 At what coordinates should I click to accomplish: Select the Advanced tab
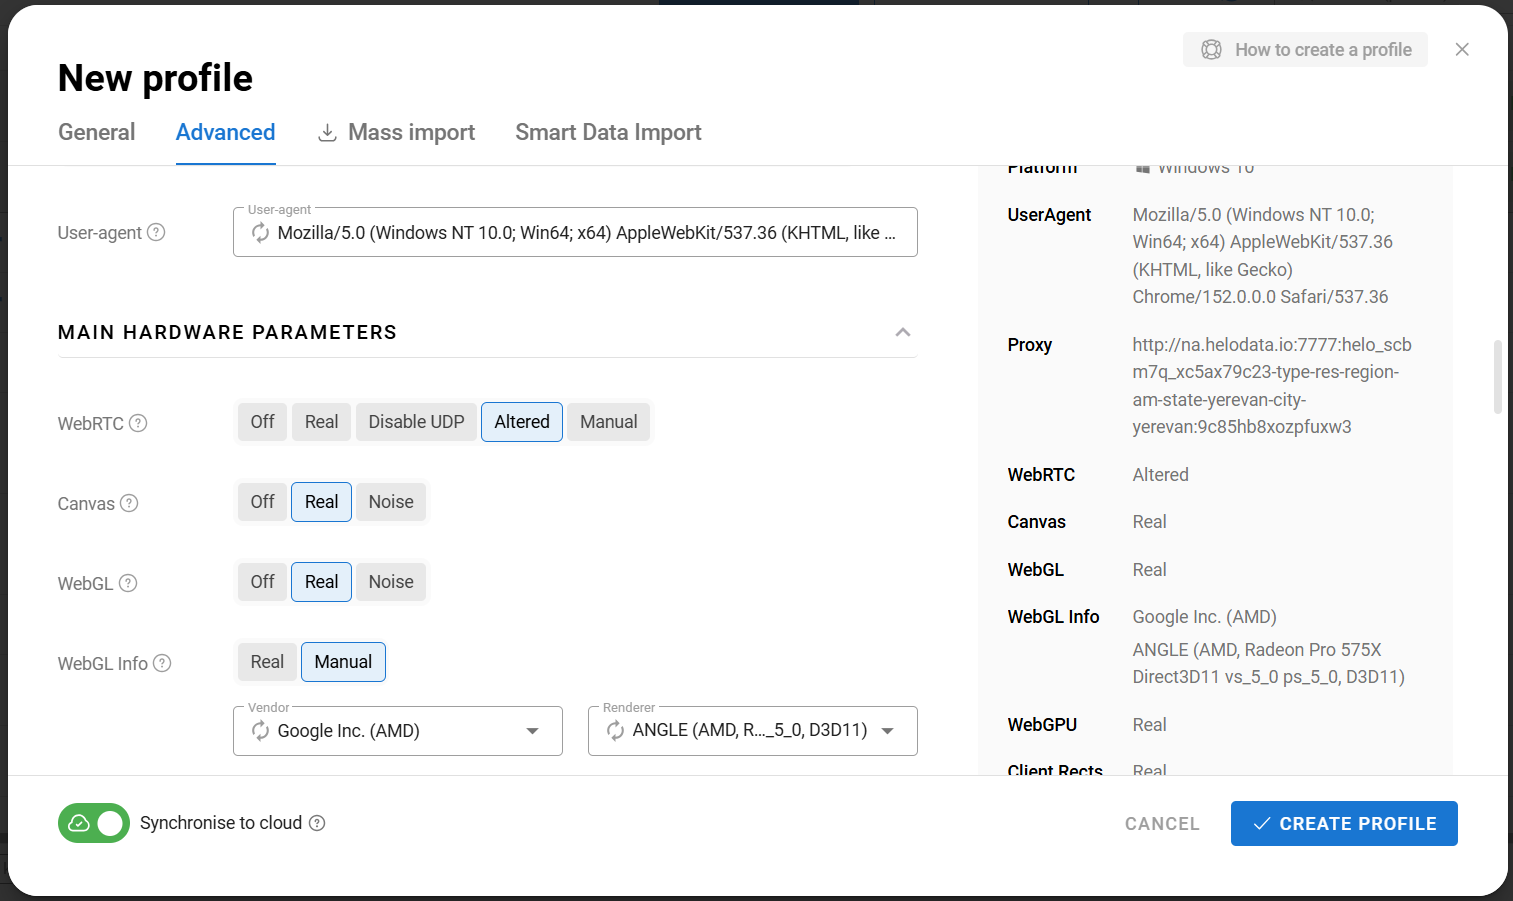pos(225,132)
